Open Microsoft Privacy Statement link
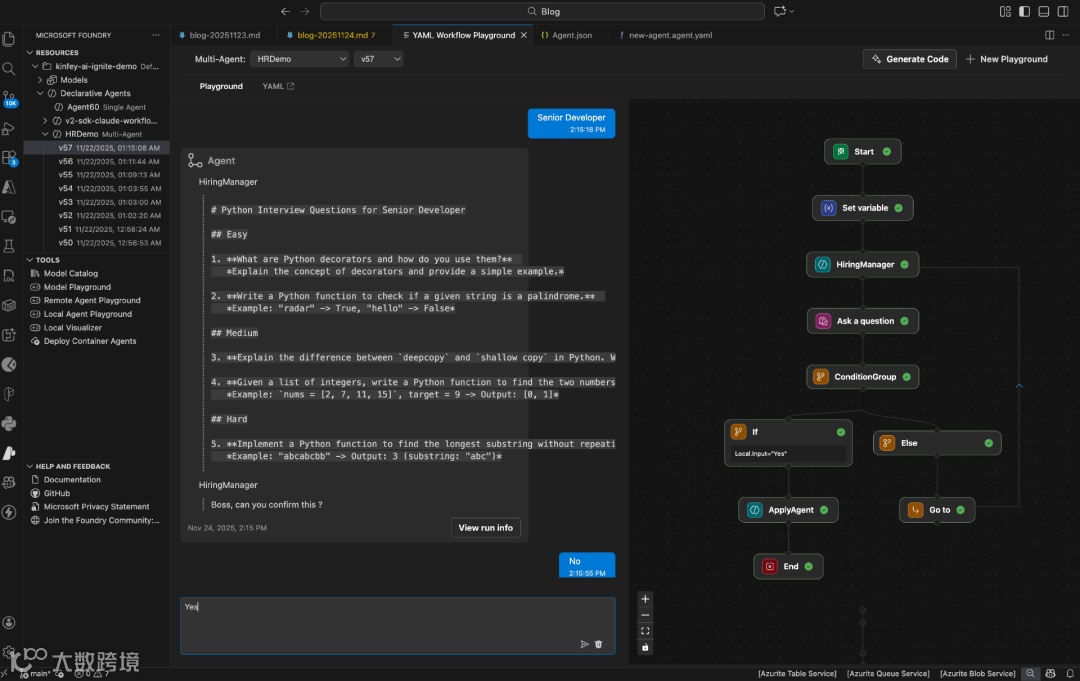The height and width of the screenshot is (681, 1080). pos(96,507)
